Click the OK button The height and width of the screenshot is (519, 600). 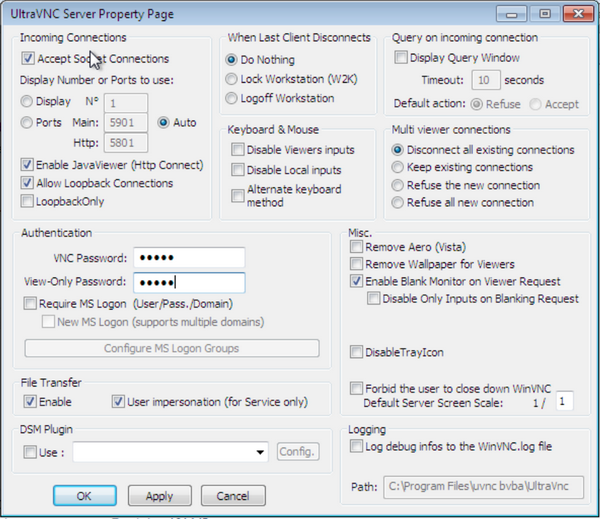85,496
